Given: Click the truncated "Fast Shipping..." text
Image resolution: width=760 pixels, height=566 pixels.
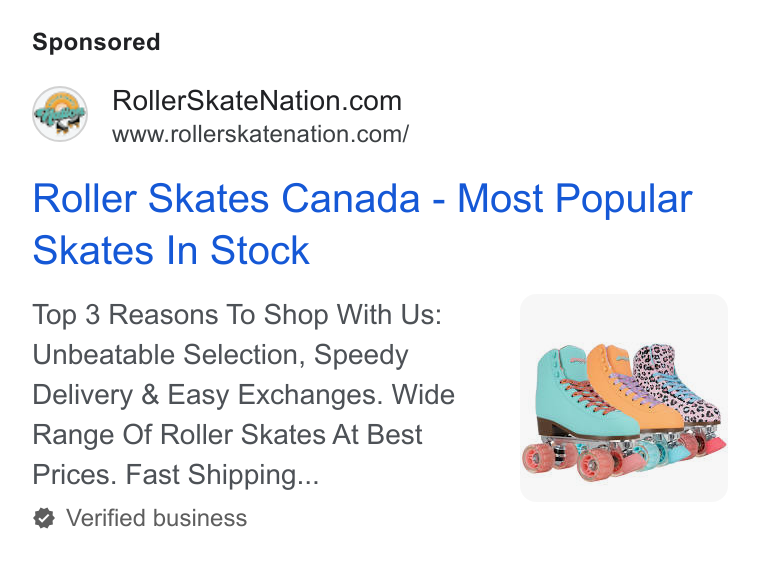Looking at the screenshot, I should [222, 475].
